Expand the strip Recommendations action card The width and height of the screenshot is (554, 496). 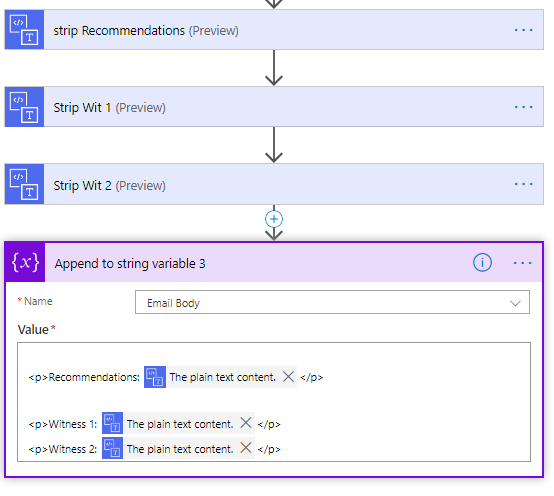tap(274, 30)
